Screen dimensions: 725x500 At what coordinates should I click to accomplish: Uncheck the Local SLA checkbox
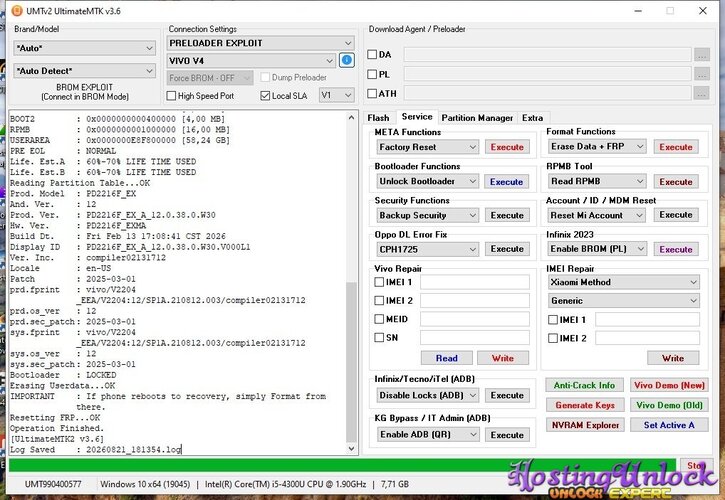point(265,96)
